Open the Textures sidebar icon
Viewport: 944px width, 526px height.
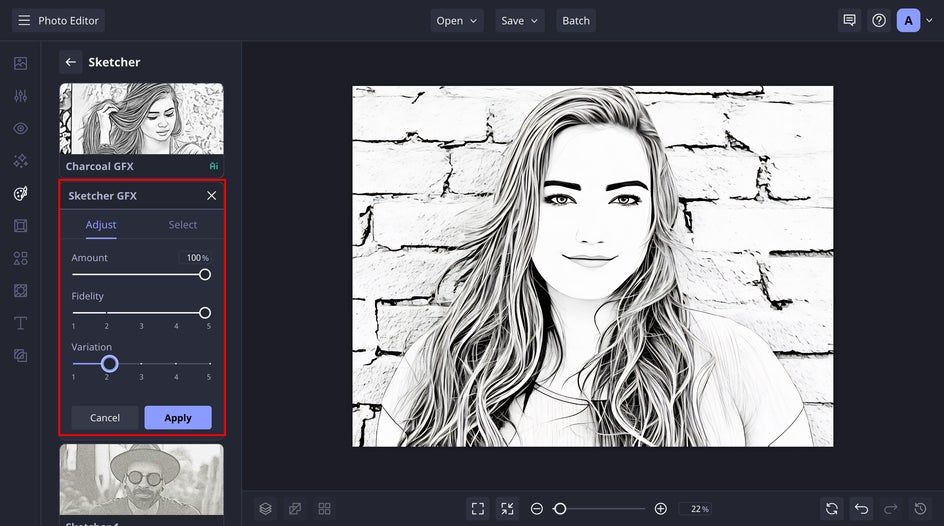(20, 356)
